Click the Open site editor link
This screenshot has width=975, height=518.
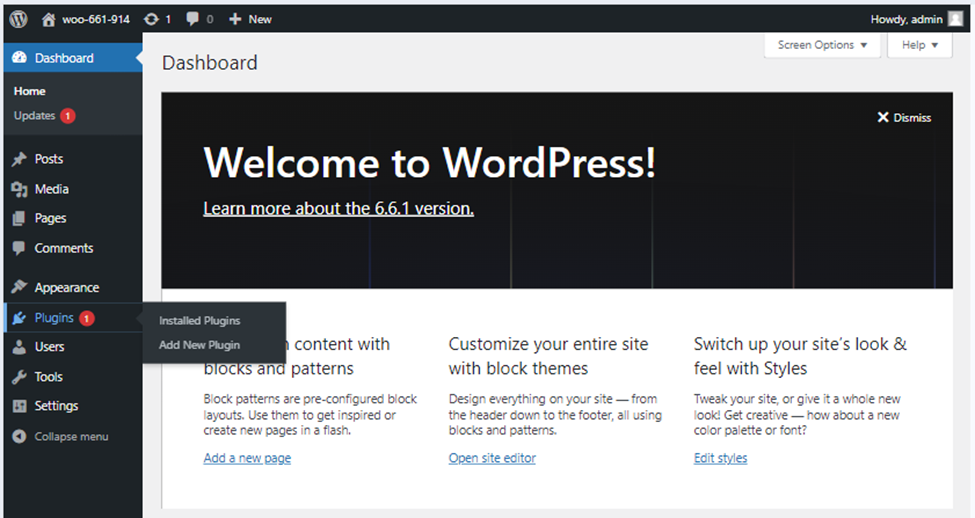pos(492,458)
